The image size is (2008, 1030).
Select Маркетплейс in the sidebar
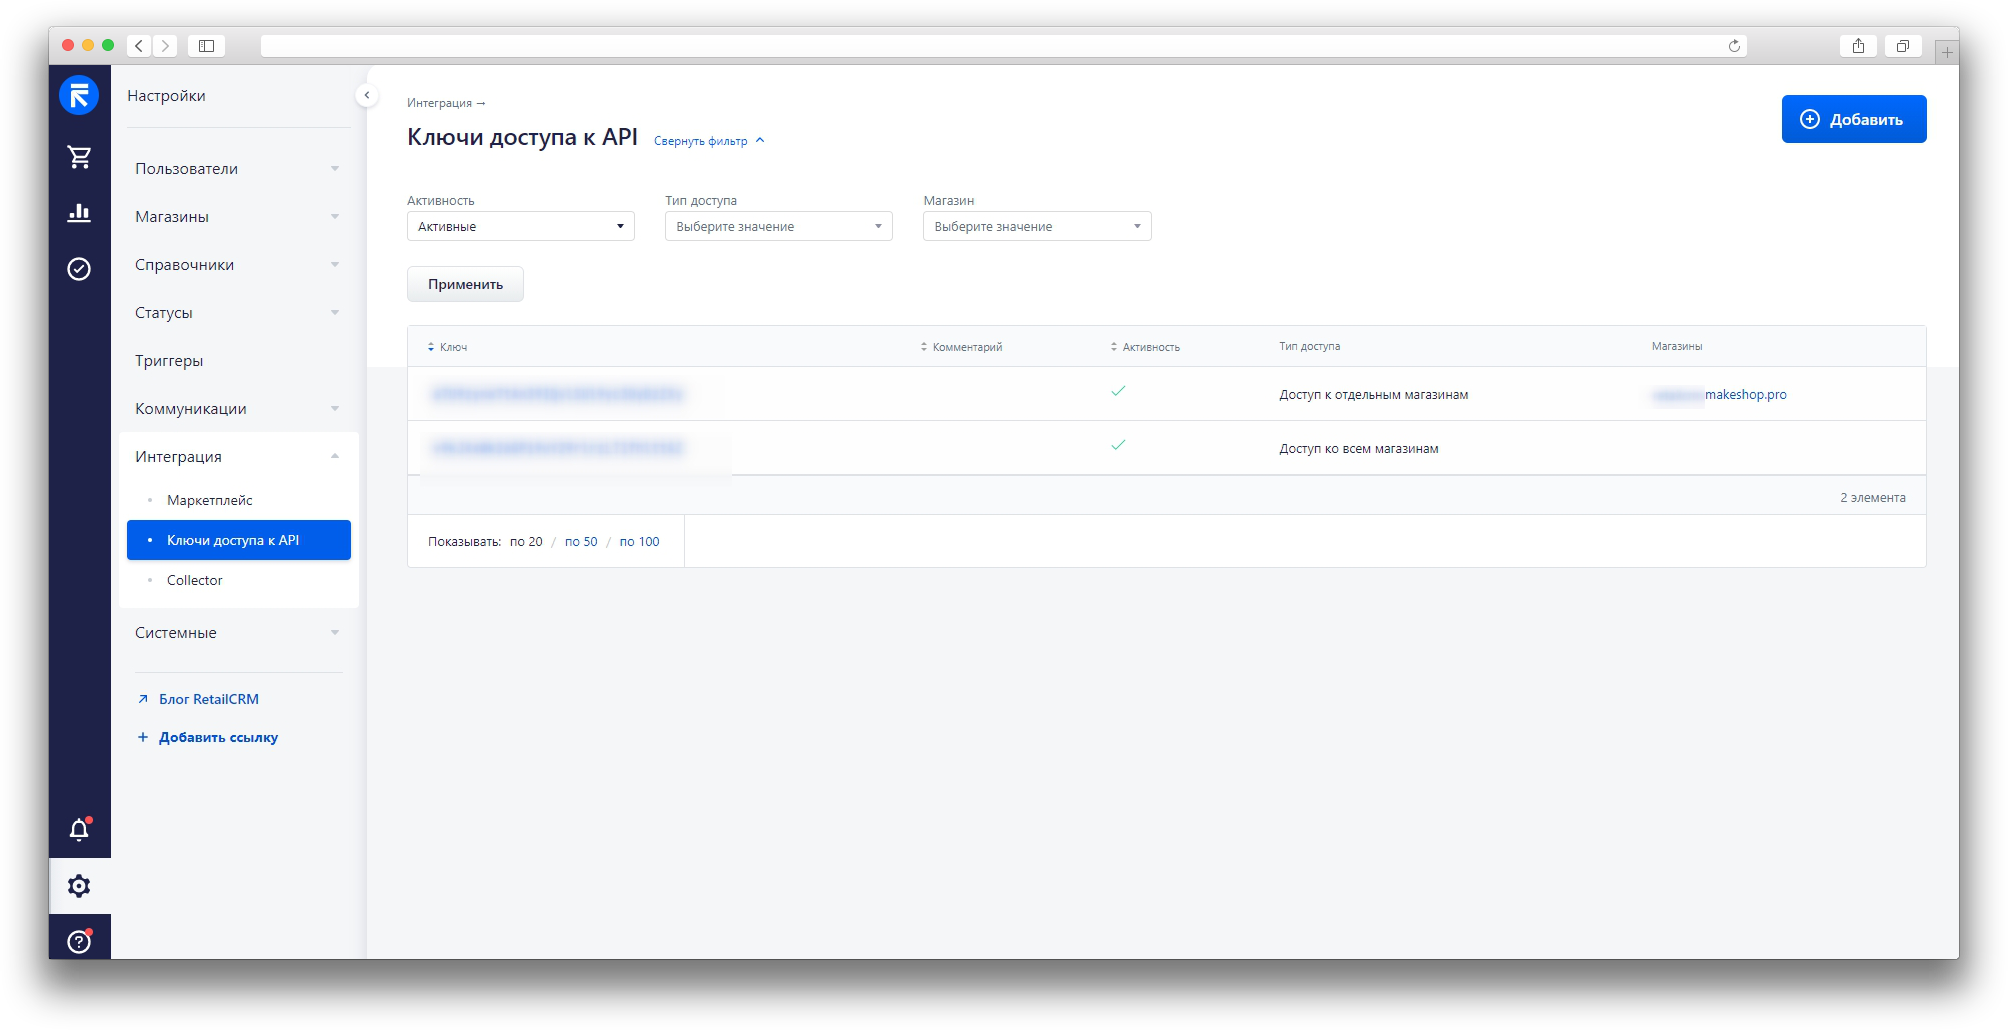[210, 500]
